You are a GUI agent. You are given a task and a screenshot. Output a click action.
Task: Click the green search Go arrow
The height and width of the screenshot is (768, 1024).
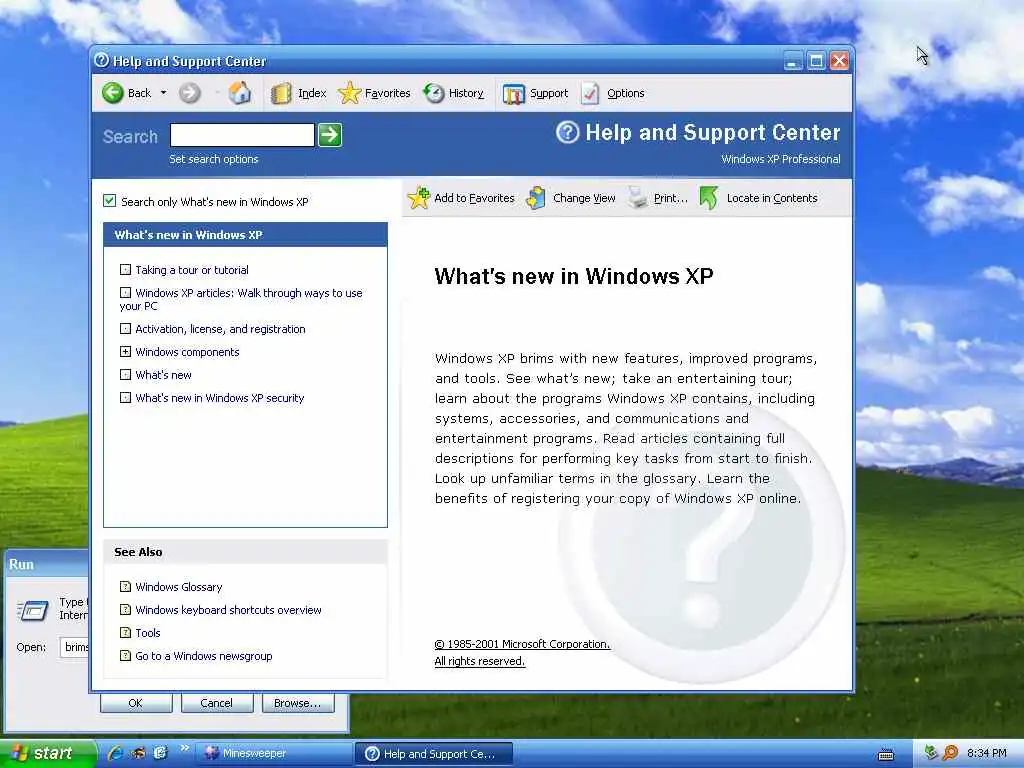[x=330, y=135]
